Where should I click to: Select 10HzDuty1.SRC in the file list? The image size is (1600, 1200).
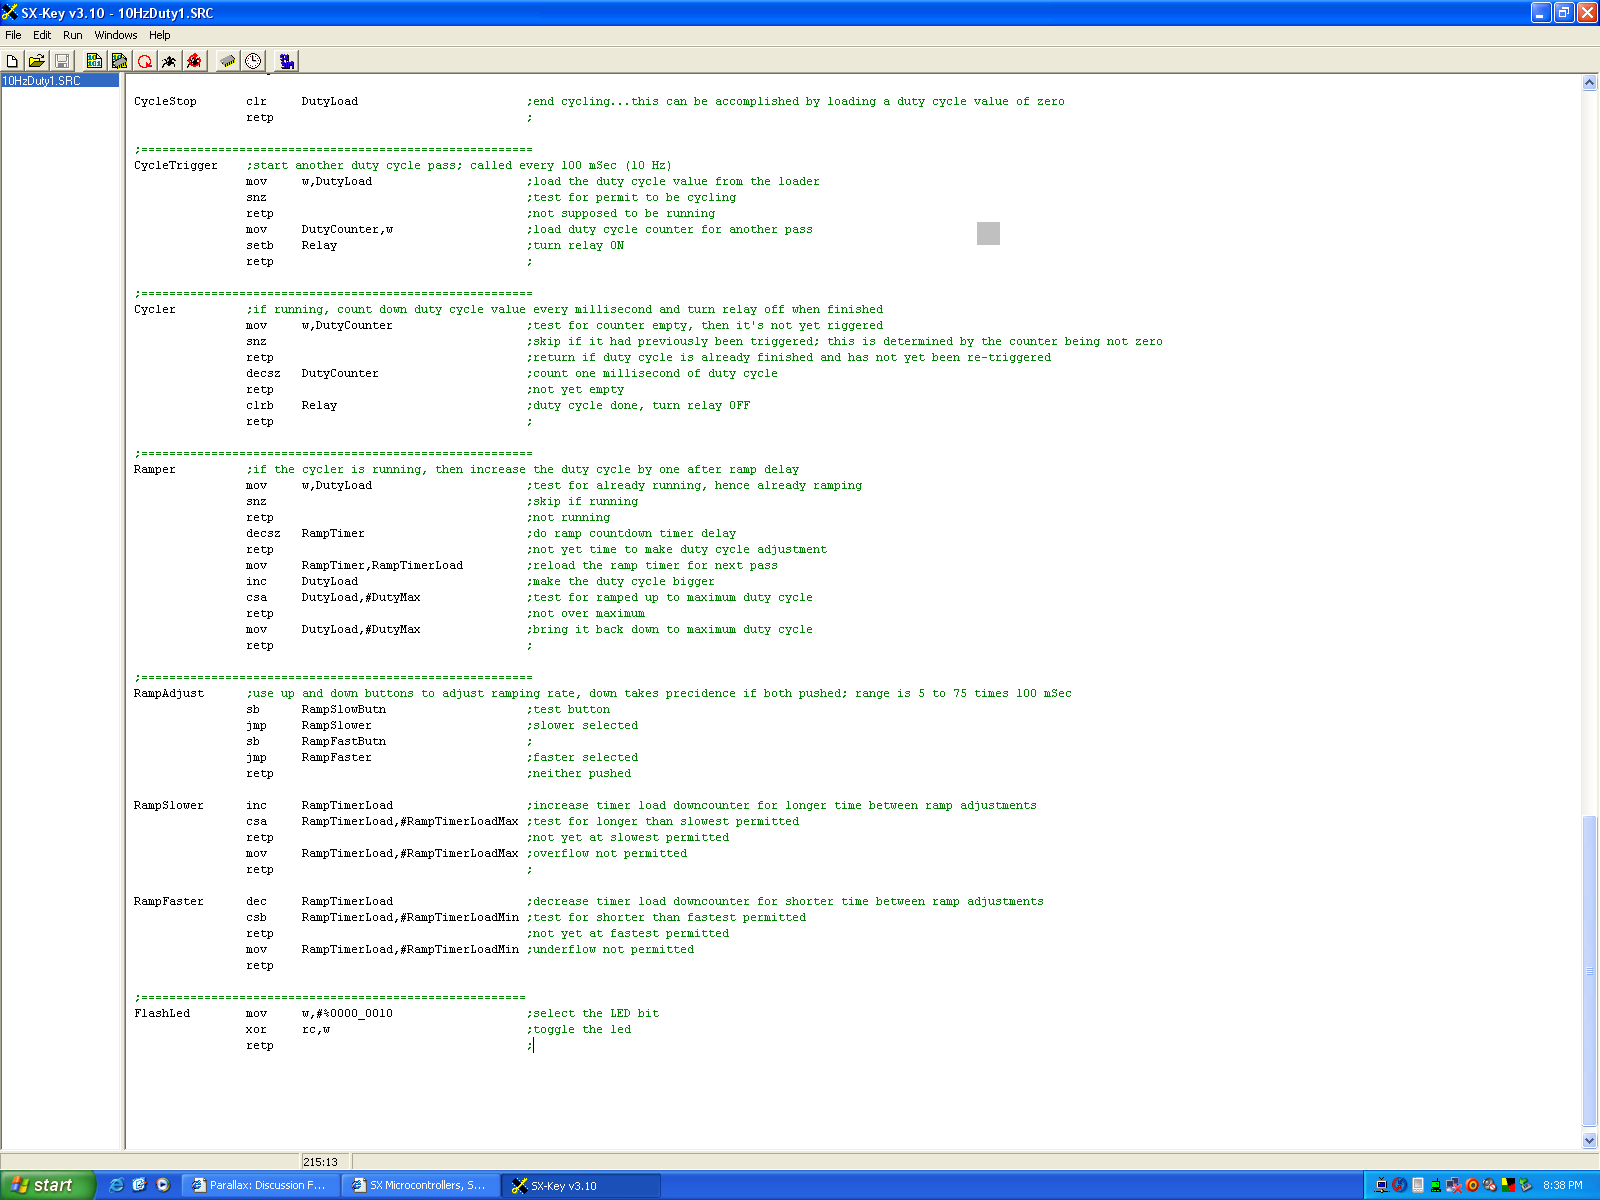tap(42, 81)
